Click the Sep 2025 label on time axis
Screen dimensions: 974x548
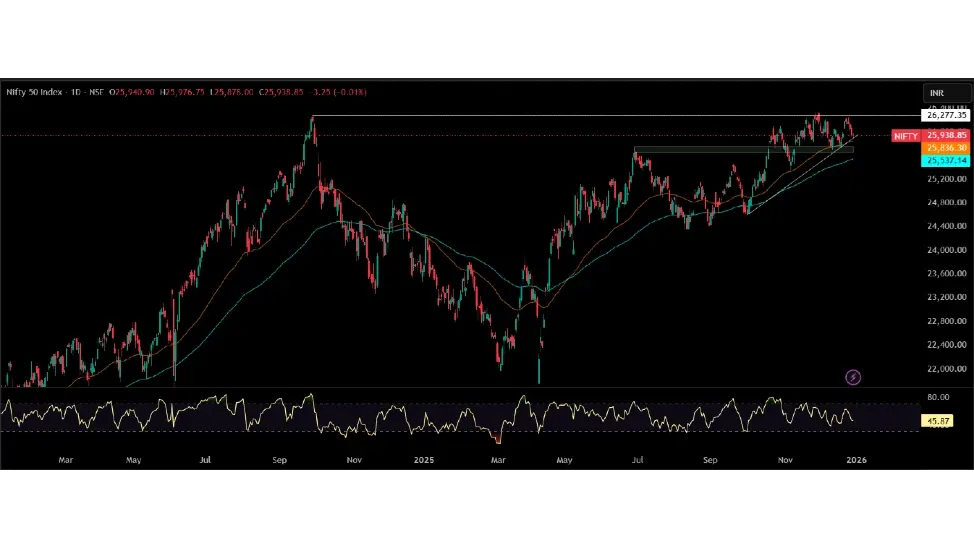point(710,460)
